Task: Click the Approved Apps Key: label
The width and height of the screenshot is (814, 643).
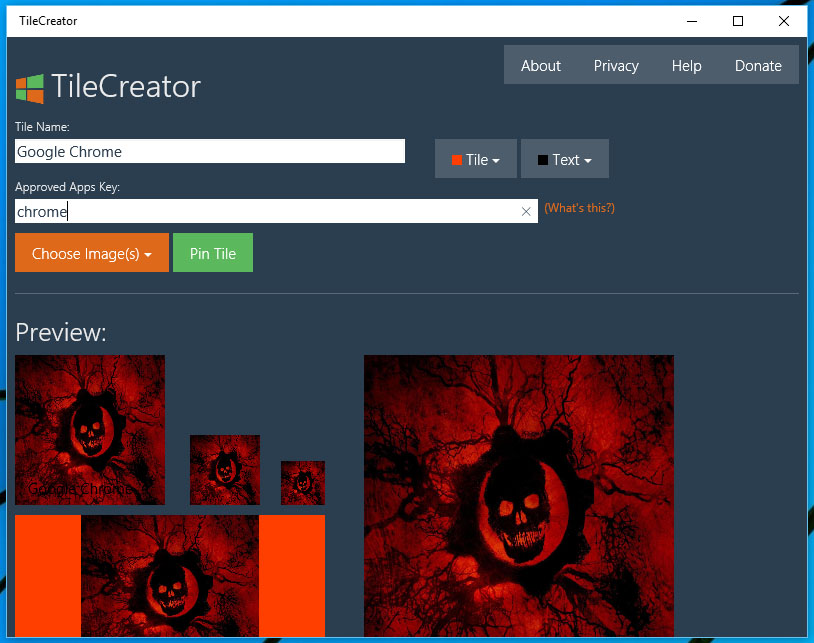Action: click(x=67, y=187)
